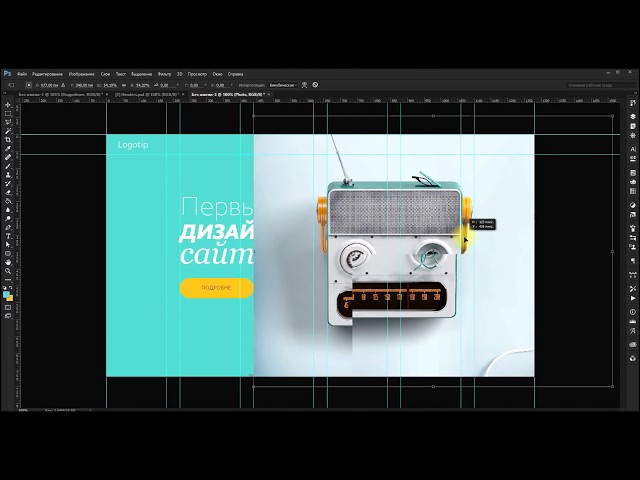Select the Crop tool
The height and width of the screenshot is (480, 640).
pos(8,140)
